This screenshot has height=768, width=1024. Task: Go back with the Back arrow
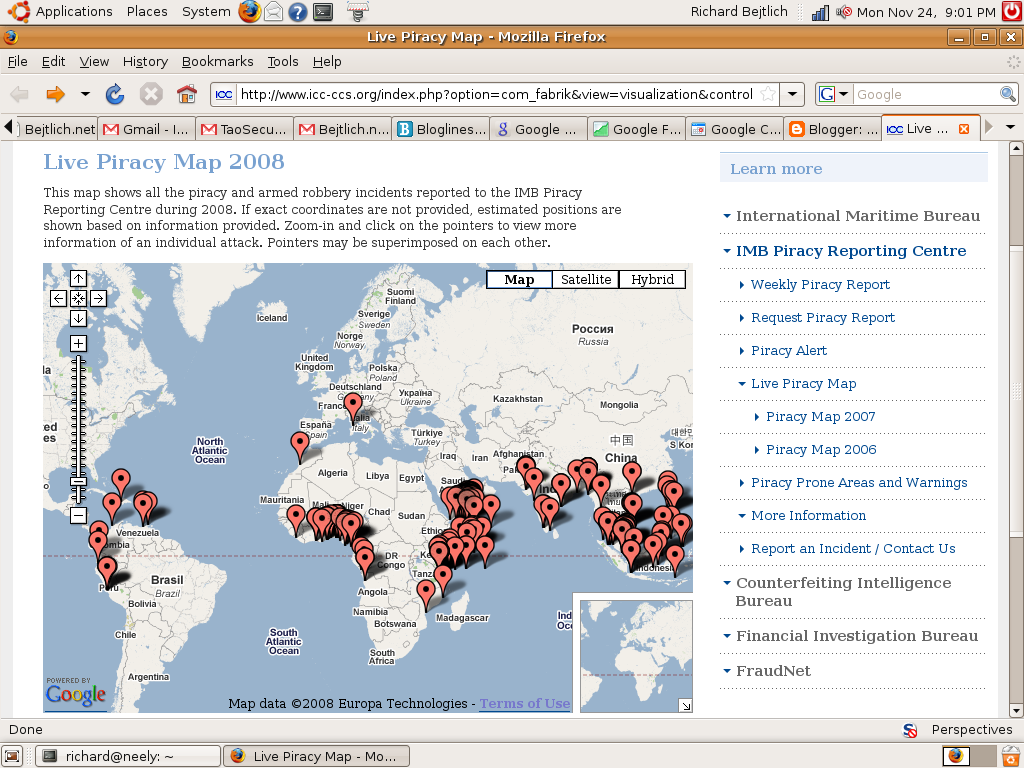[20, 95]
